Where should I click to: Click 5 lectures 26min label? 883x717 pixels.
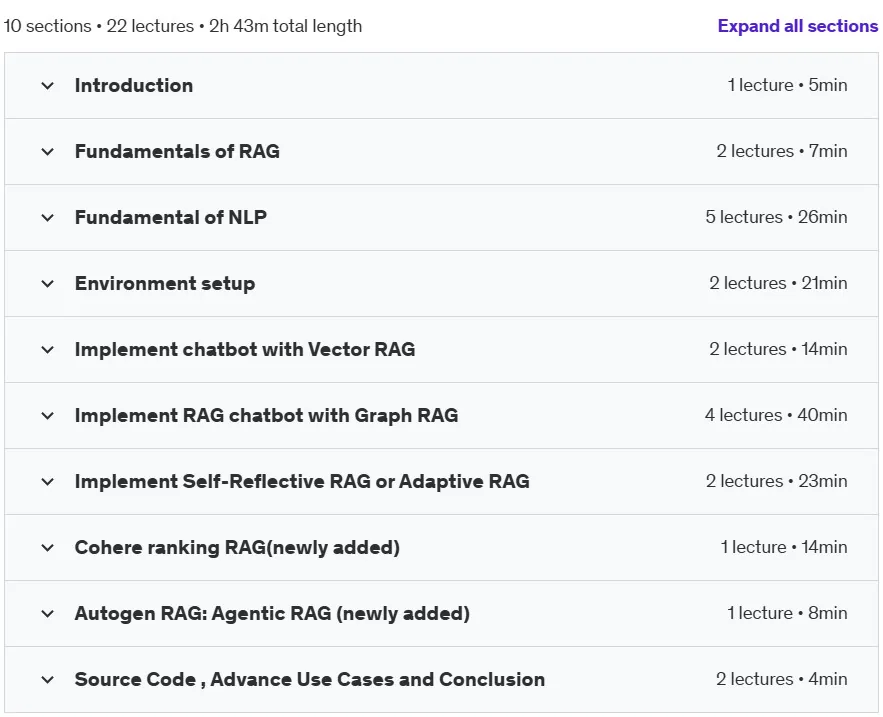(777, 217)
